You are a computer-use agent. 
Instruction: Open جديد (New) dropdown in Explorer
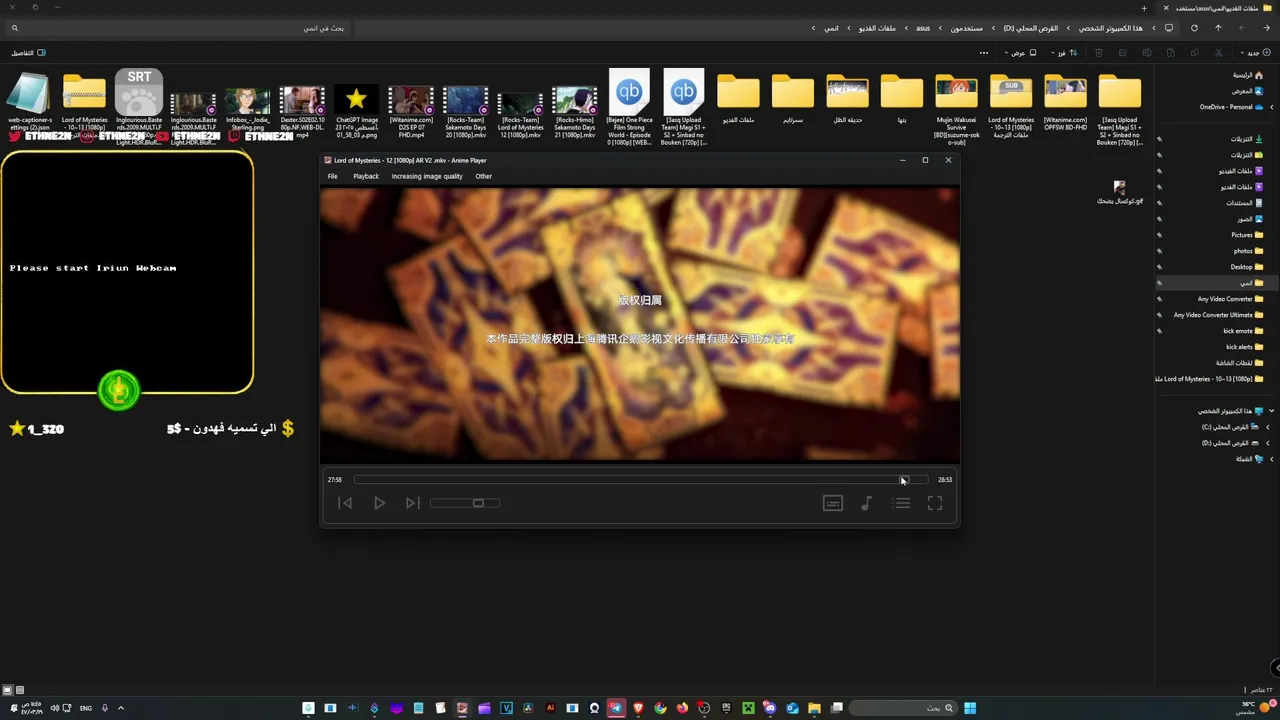tap(1254, 53)
